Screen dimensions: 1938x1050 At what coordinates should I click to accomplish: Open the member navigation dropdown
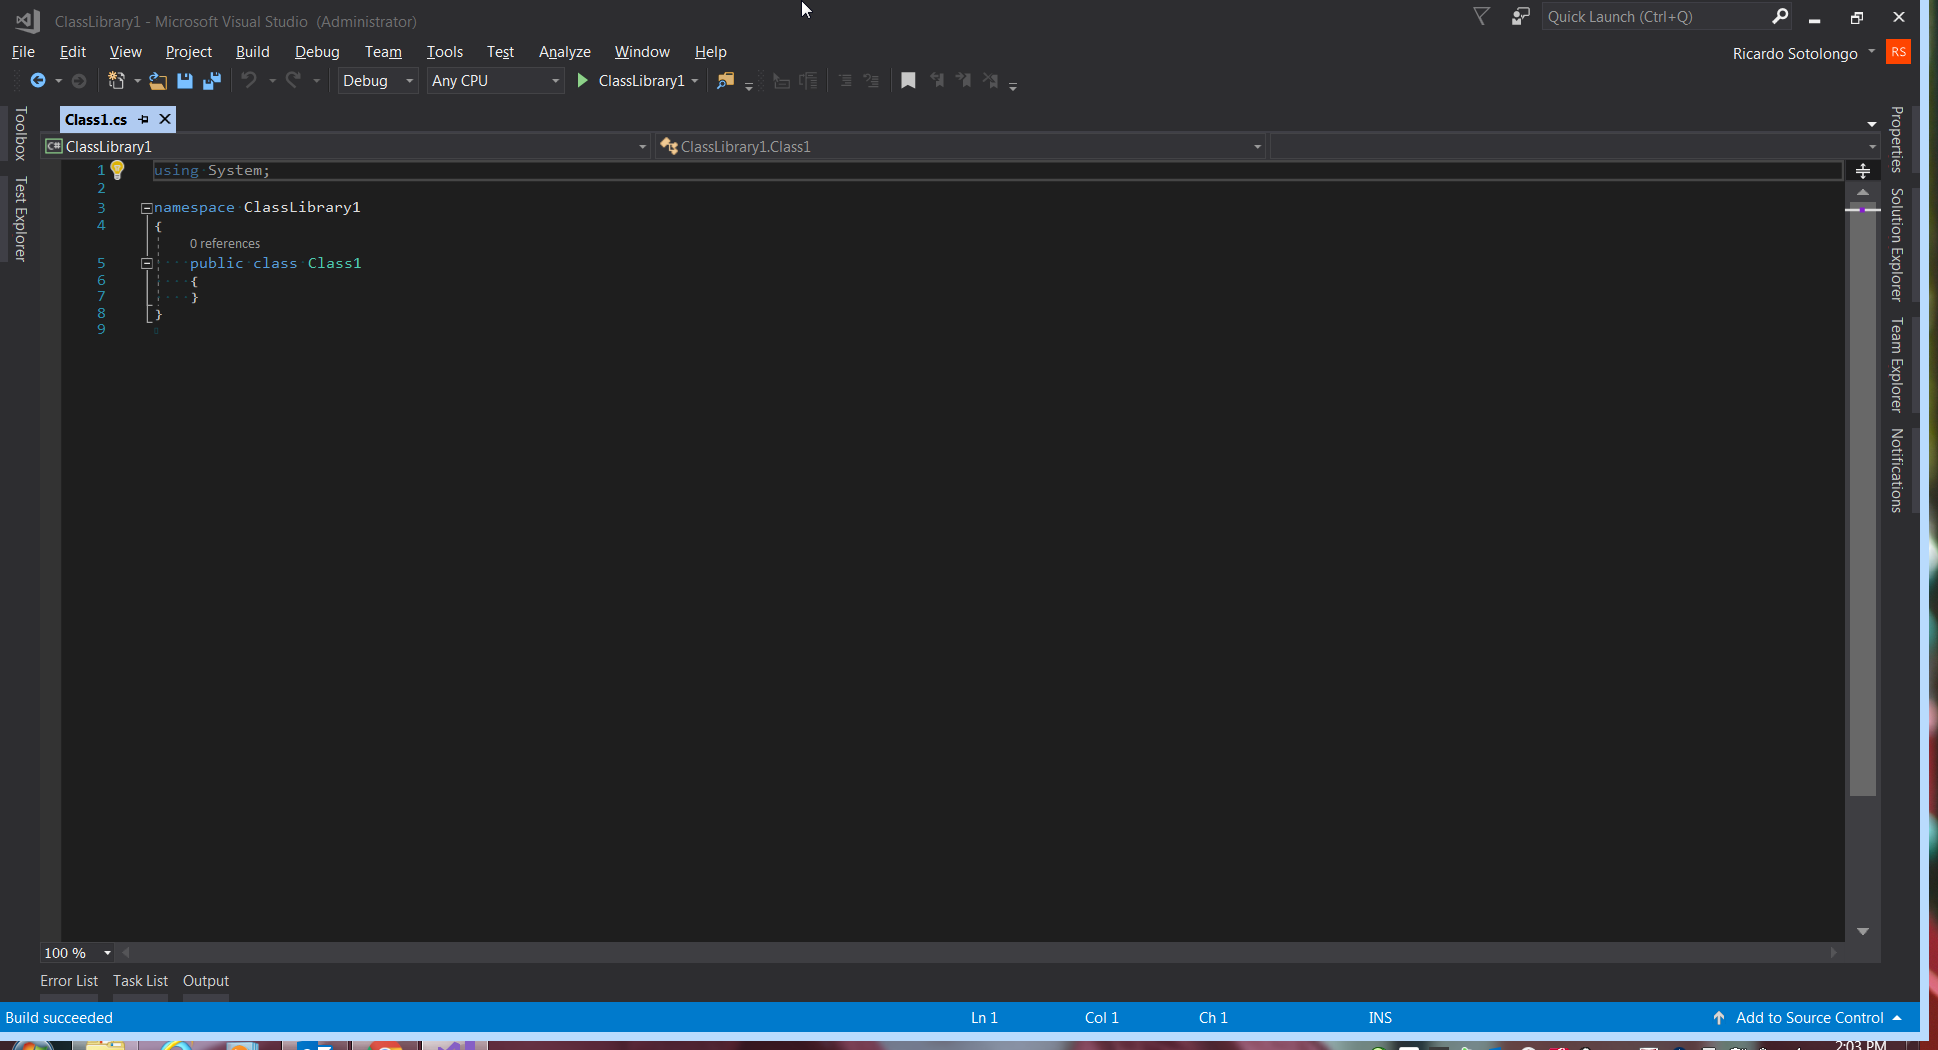[1575, 147]
